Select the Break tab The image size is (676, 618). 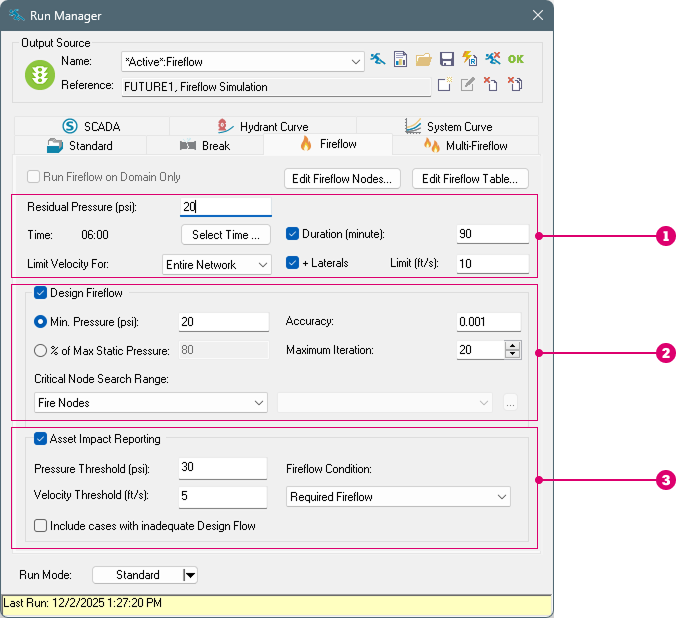point(205,145)
